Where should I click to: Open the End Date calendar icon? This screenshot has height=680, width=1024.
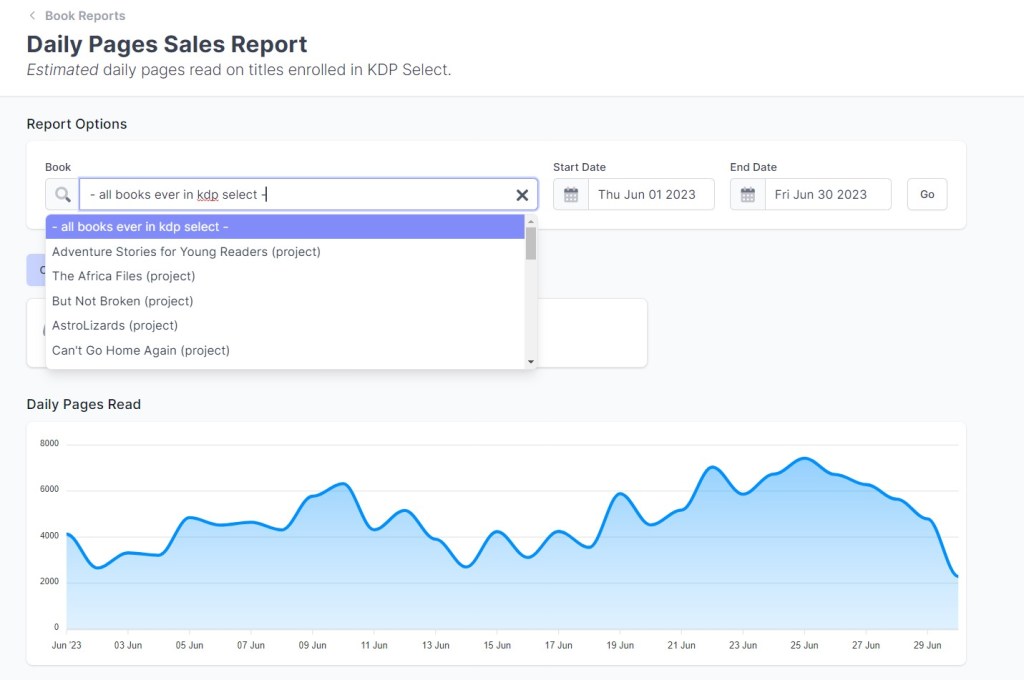tap(747, 195)
